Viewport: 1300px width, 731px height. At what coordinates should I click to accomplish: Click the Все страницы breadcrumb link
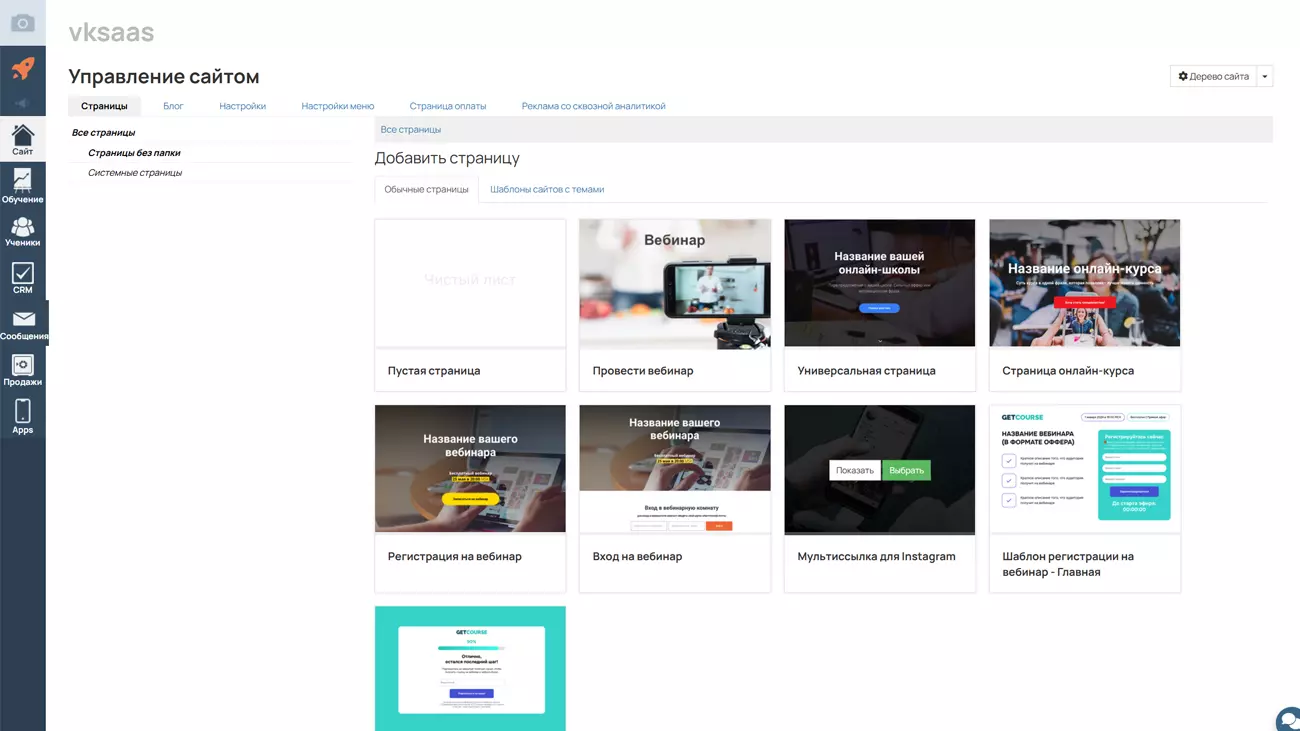pos(410,130)
